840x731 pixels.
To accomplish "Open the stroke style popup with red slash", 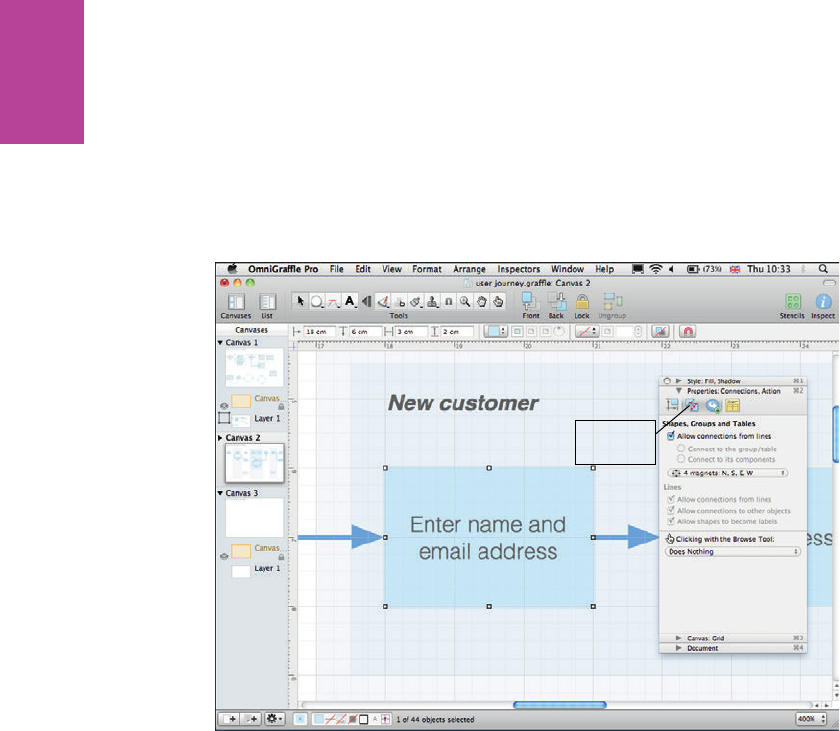I will (587, 331).
